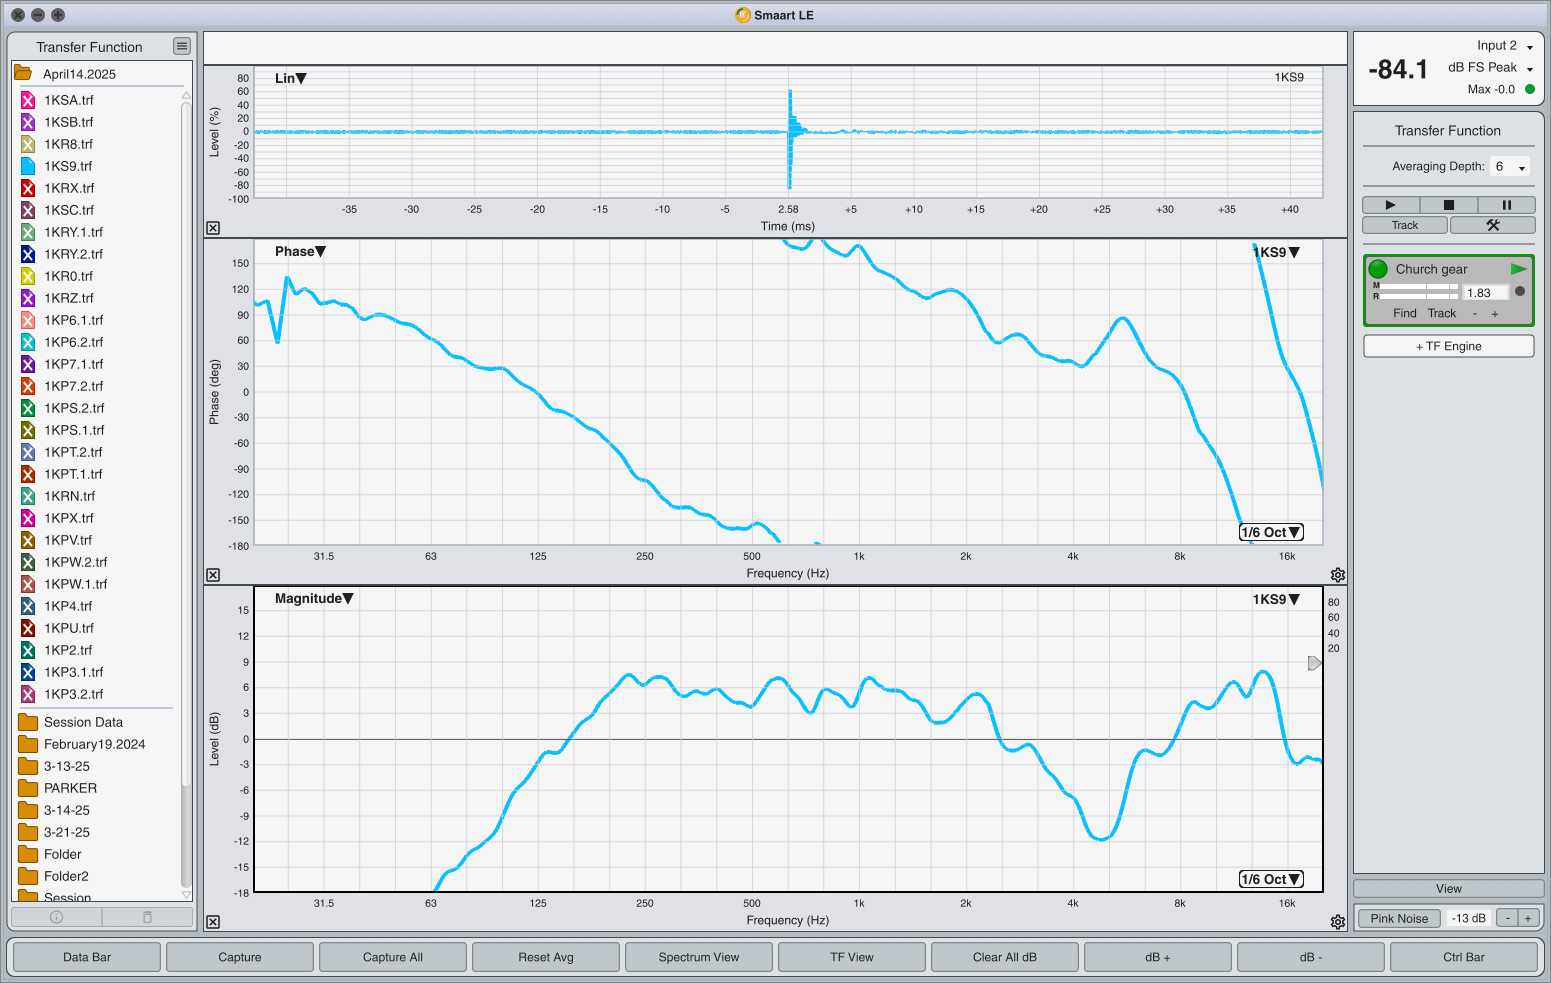Viewport: 1551px width, 983px height.
Task: Toggle visibility of the 1KRN.trf trace
Action: pos(28,496)
